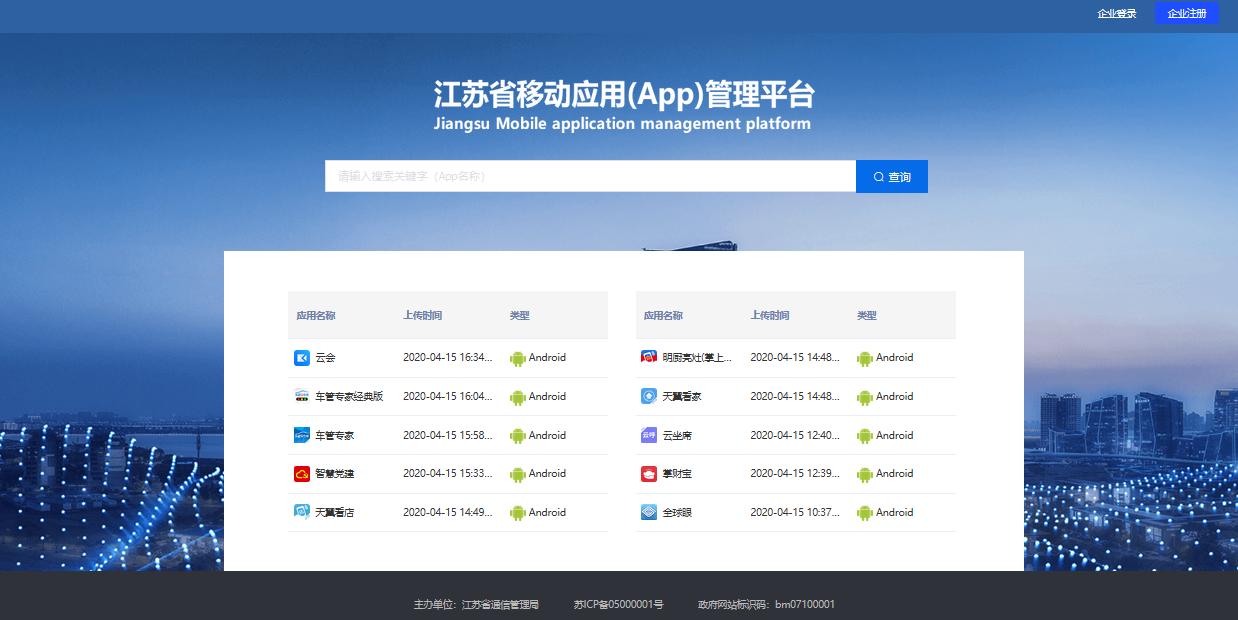Click the 云会 app icon

pos(301,357)
